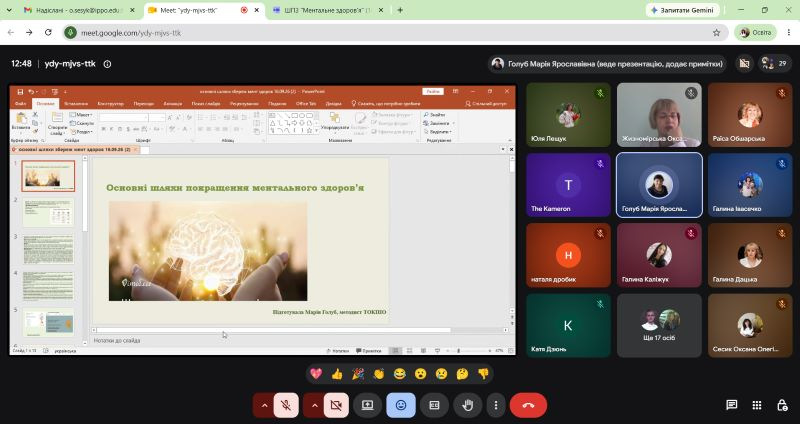Image resolution: width=800 pixels, height=424 pixels.
Task: Open the chat with everyone panel
Action: (x=732, y=405)
